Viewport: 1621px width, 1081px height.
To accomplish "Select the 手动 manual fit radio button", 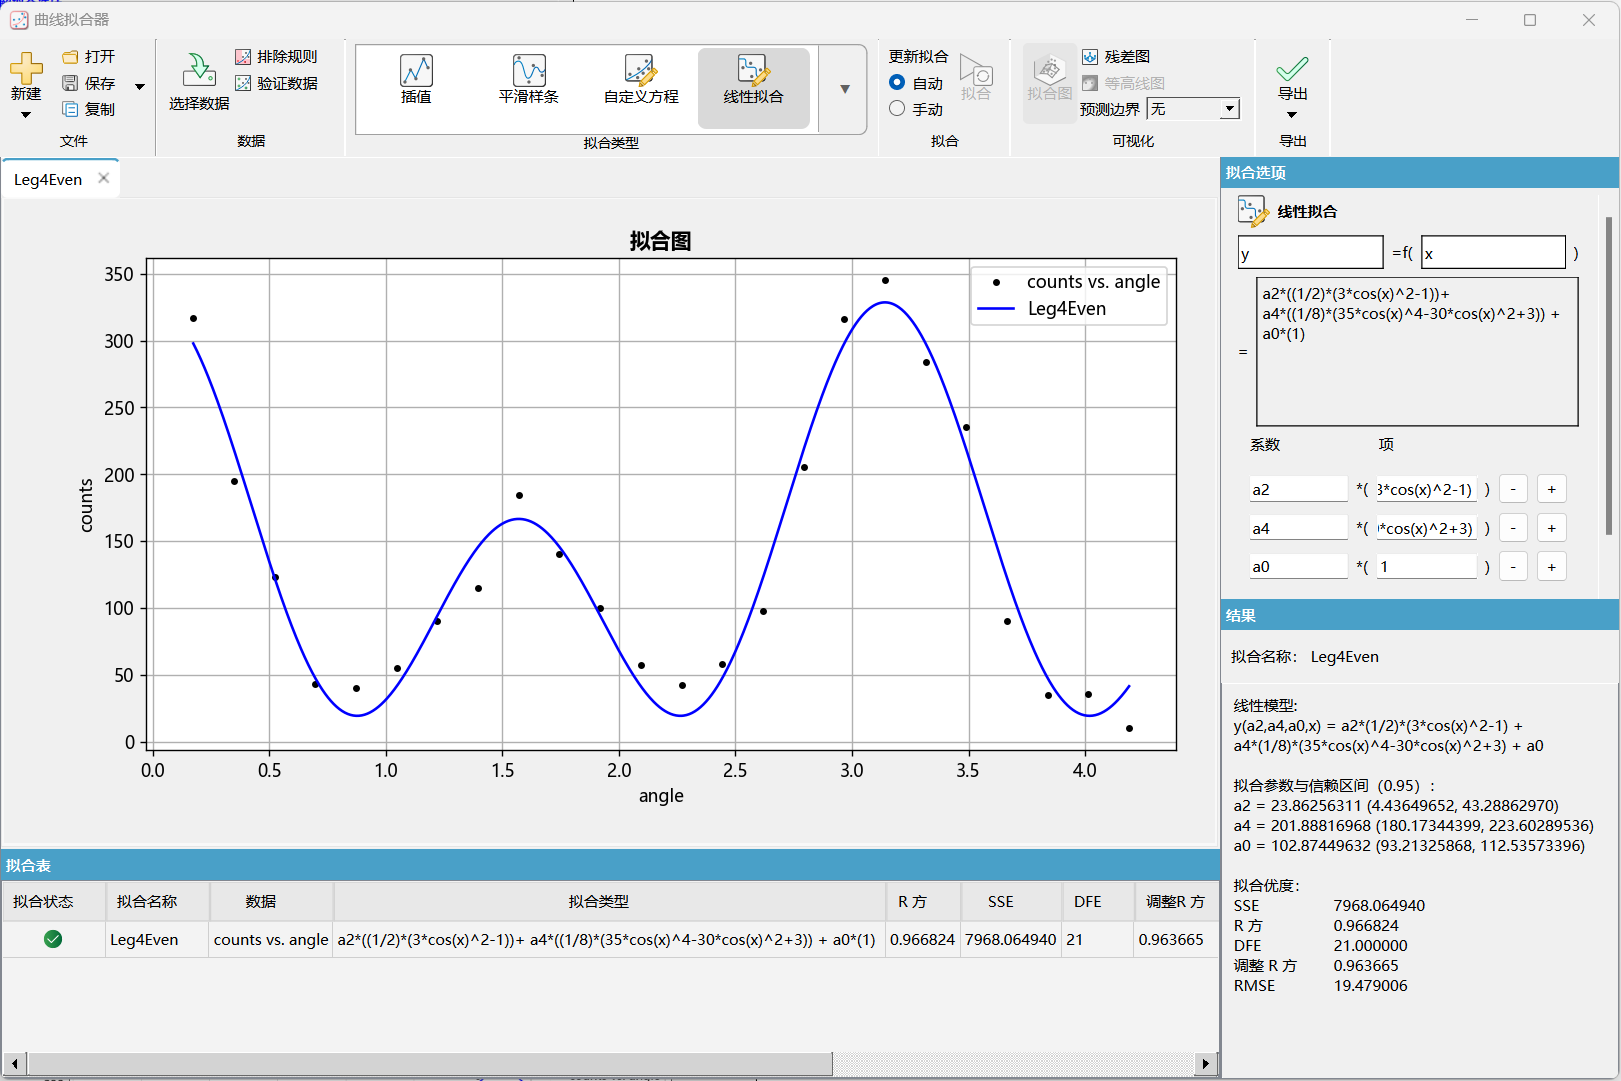I will (x=897, y=109).
